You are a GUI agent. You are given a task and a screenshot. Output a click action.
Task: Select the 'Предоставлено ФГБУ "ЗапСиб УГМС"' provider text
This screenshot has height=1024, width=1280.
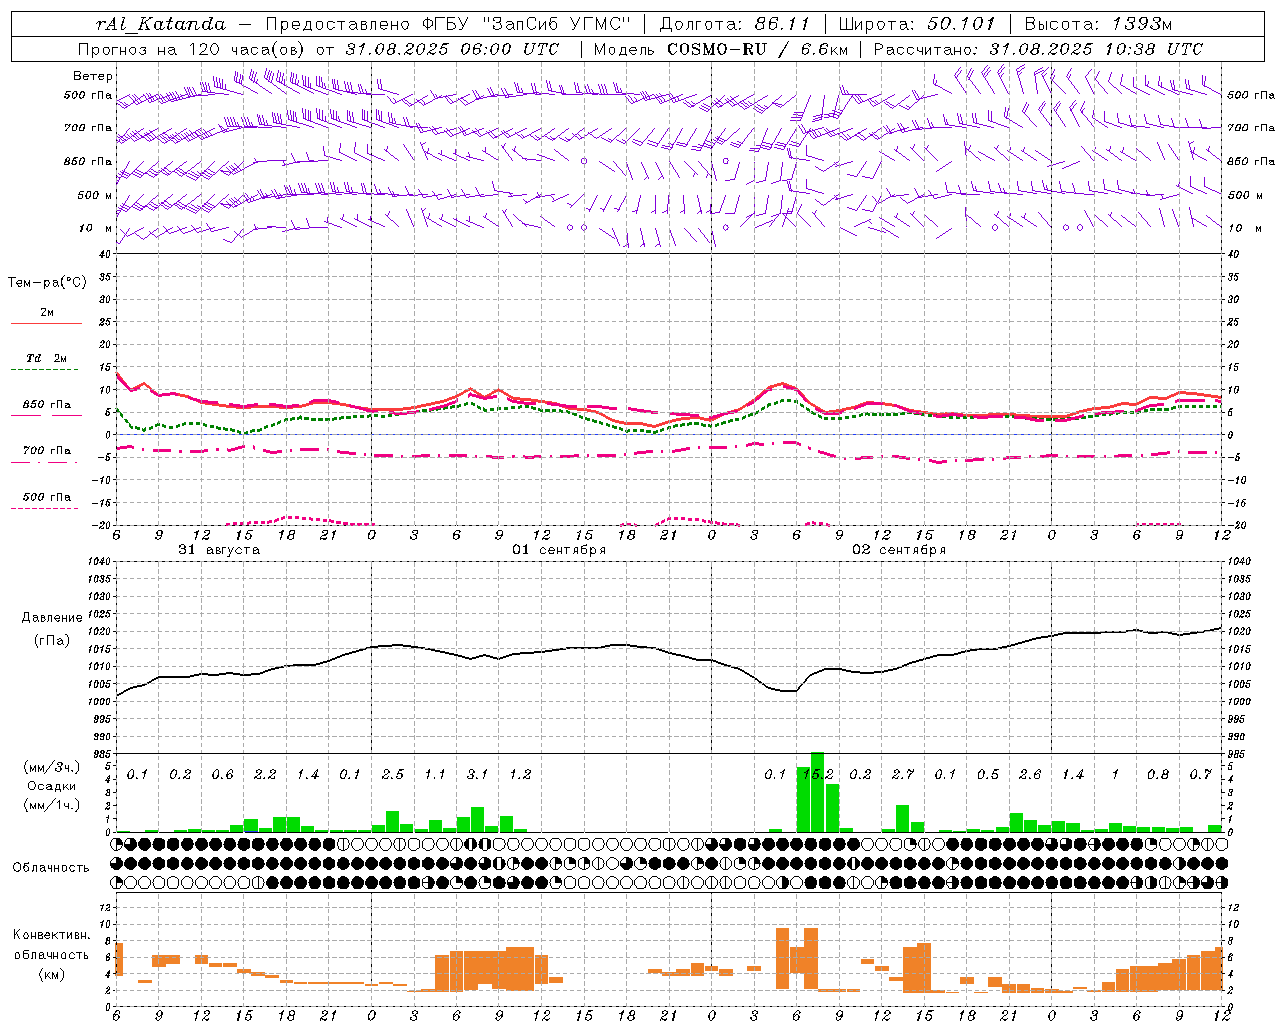point(448,24)
